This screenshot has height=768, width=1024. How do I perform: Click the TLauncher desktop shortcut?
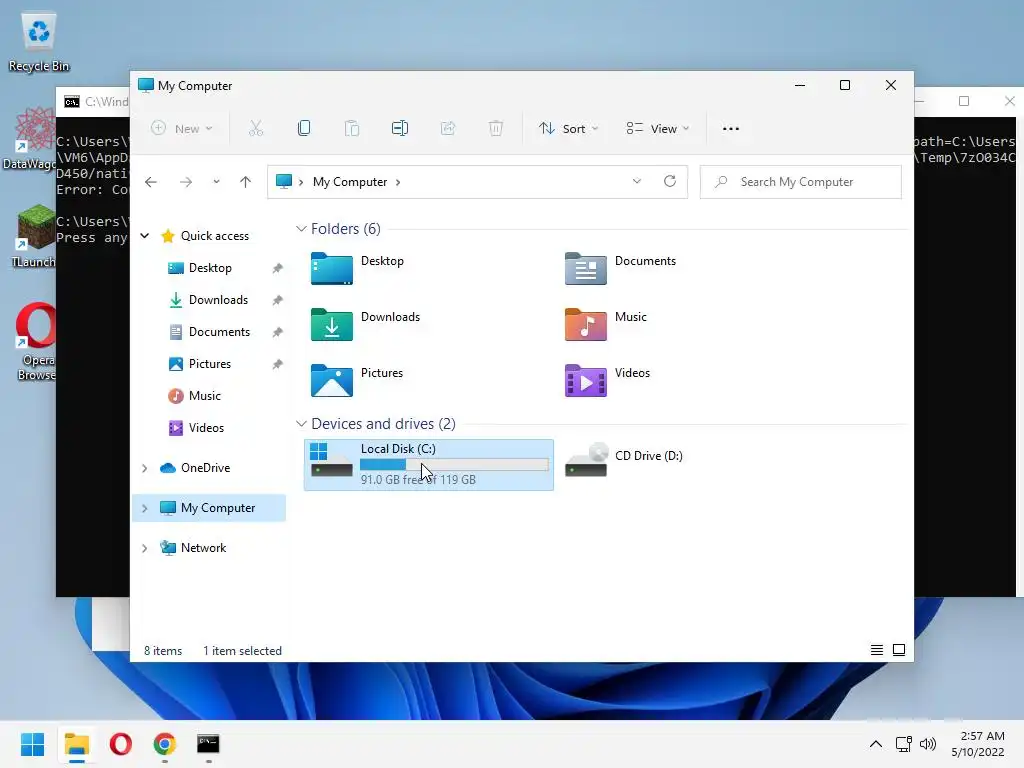(34, 236)
